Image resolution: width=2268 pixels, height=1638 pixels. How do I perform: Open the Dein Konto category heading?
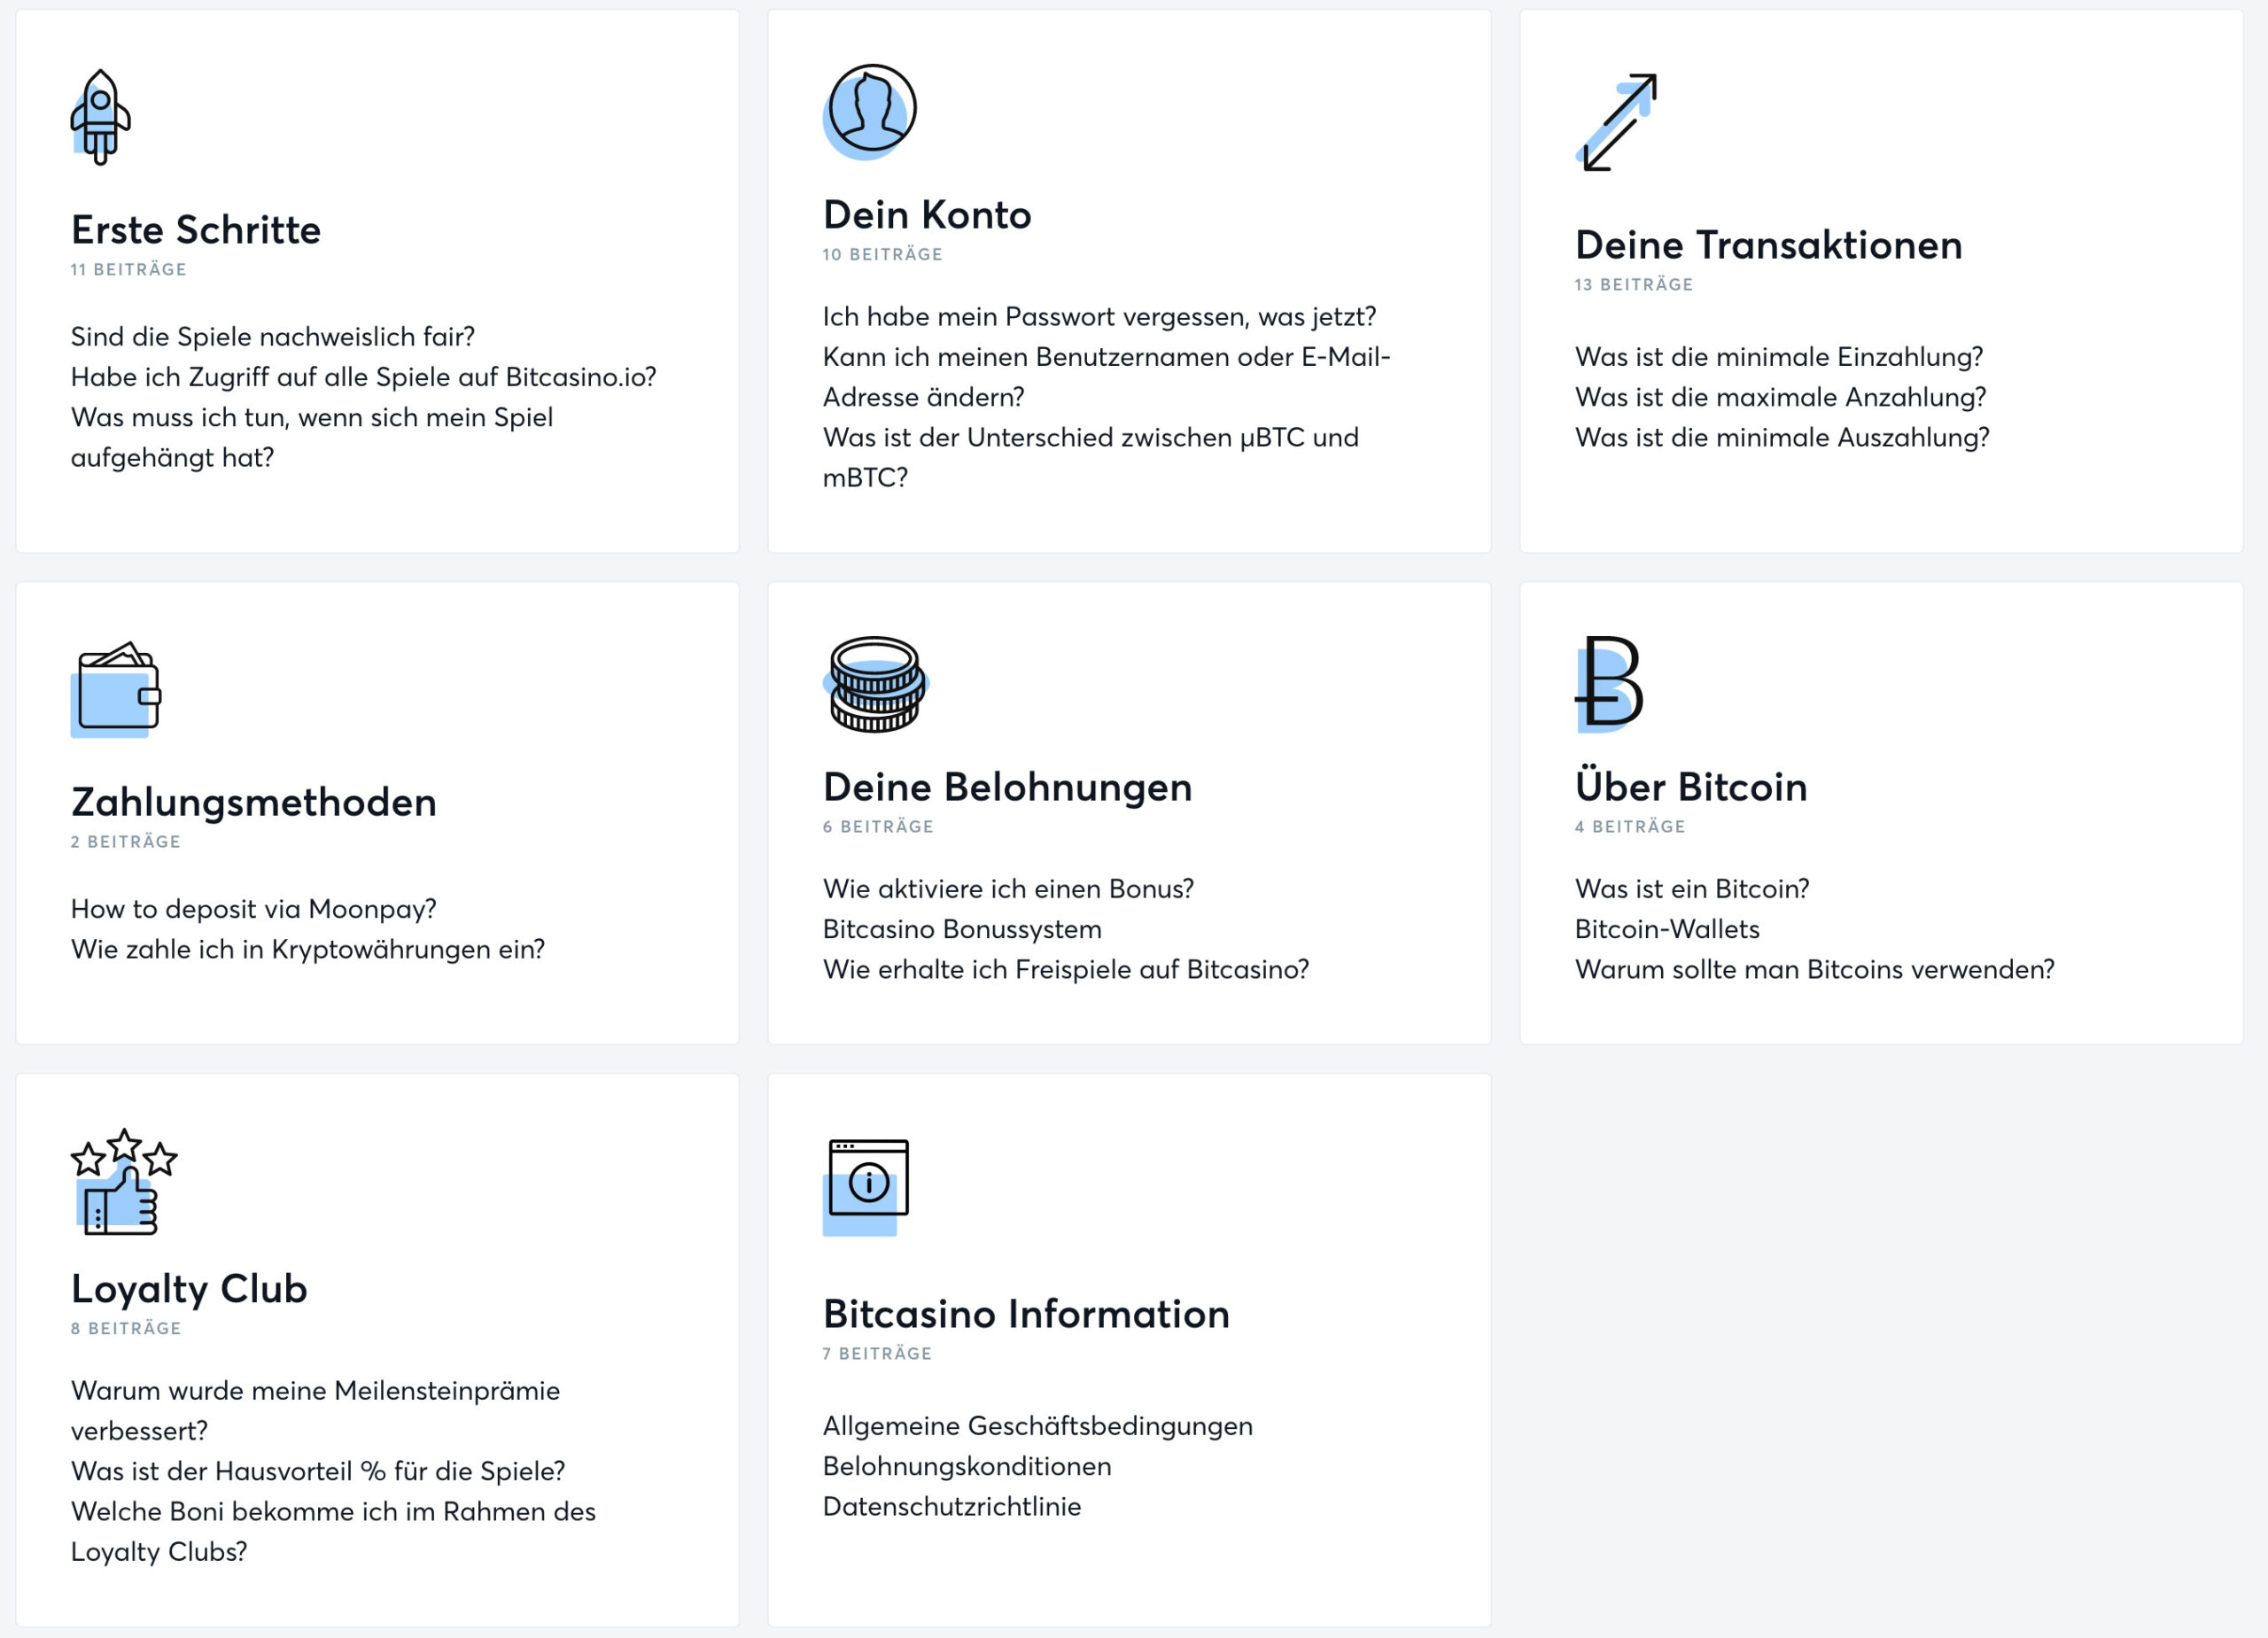(x=927, y=215)
